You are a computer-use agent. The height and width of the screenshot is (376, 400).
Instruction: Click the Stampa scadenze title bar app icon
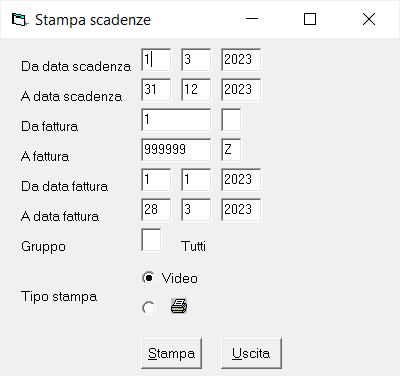tap(19, 20)
